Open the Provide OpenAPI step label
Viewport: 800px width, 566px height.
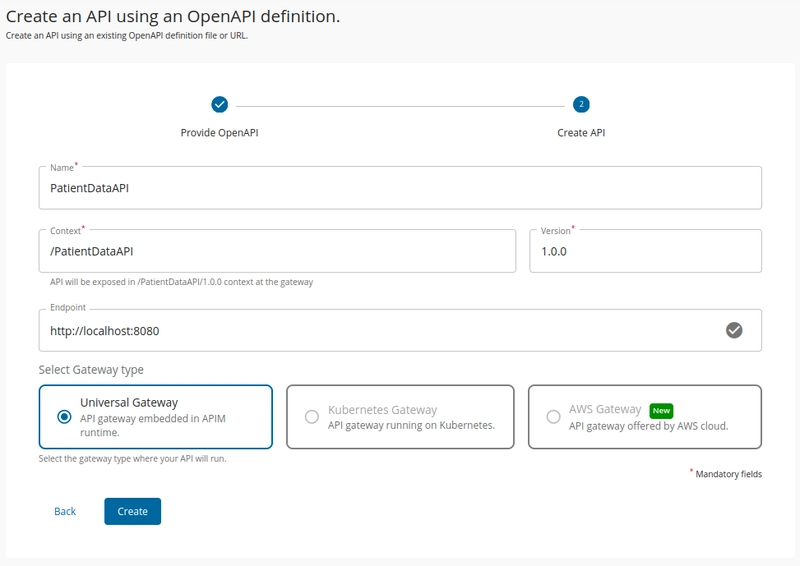[219, 133]
